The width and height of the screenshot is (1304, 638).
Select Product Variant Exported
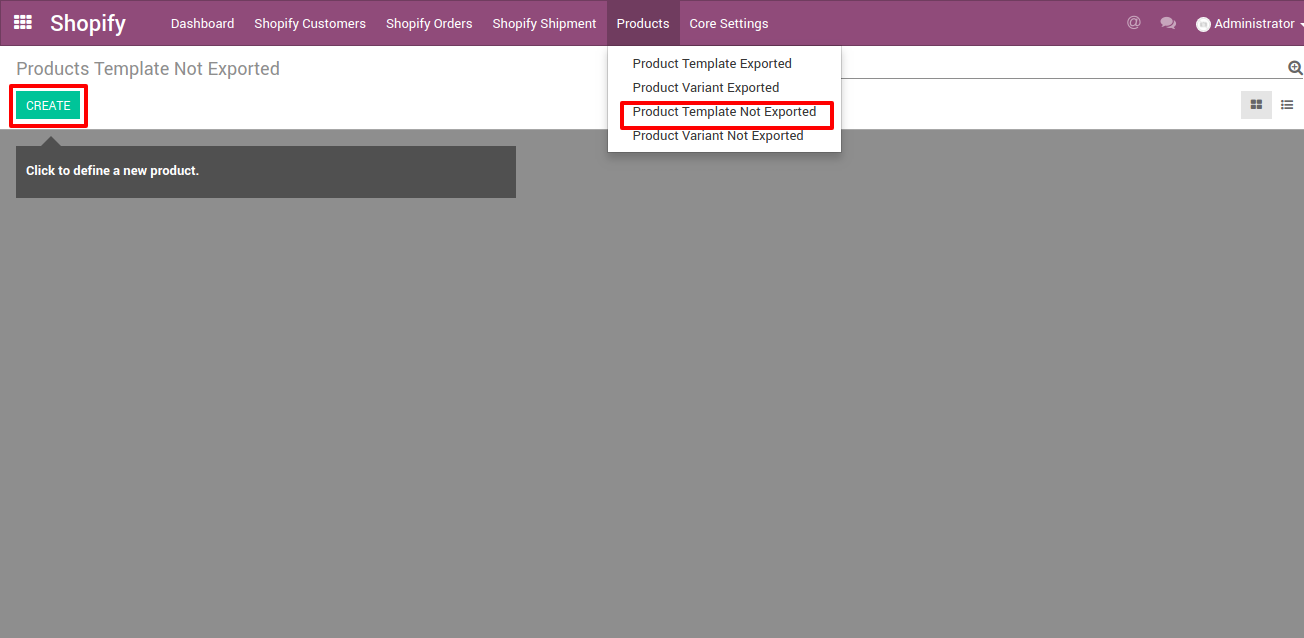706,88
